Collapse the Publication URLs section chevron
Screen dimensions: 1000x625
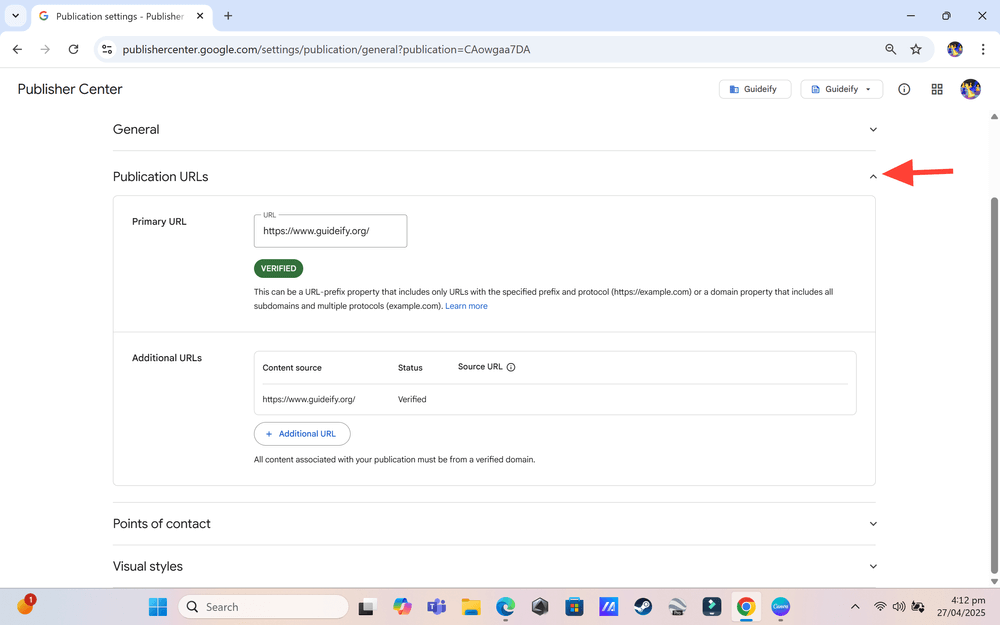click(873, 177)
